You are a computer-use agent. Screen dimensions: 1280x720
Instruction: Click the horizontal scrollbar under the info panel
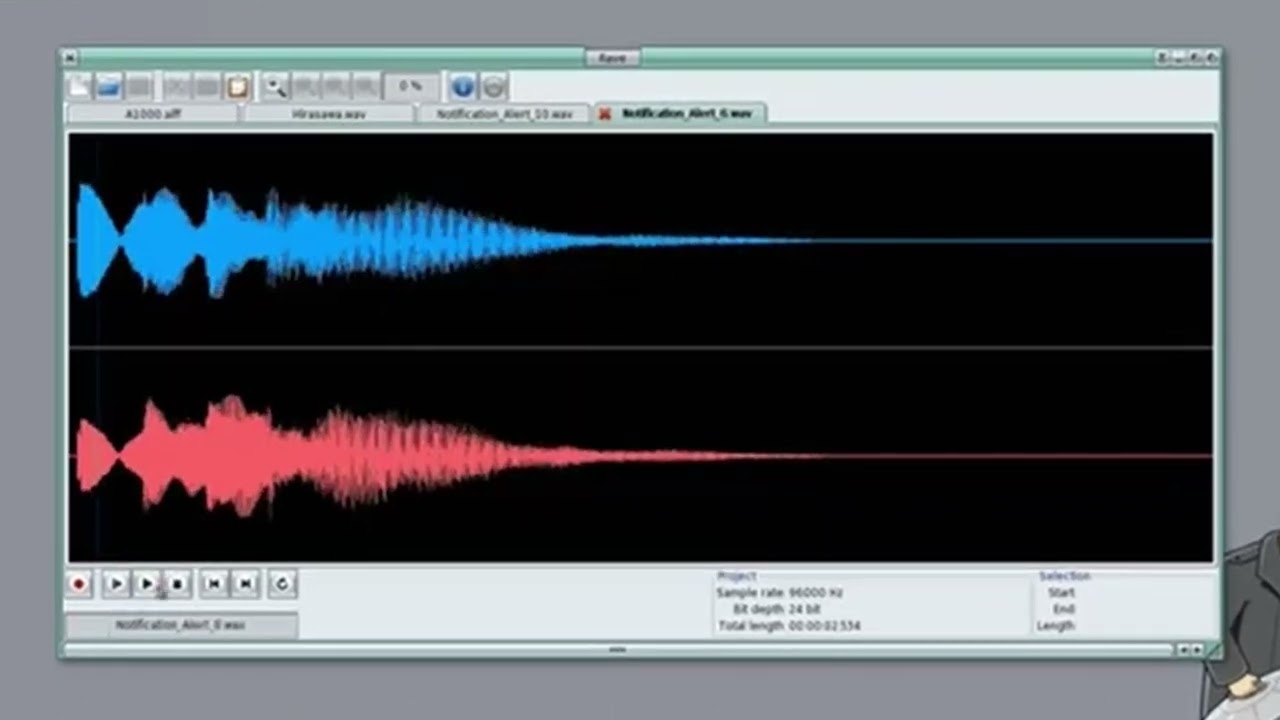click(617, 650)
